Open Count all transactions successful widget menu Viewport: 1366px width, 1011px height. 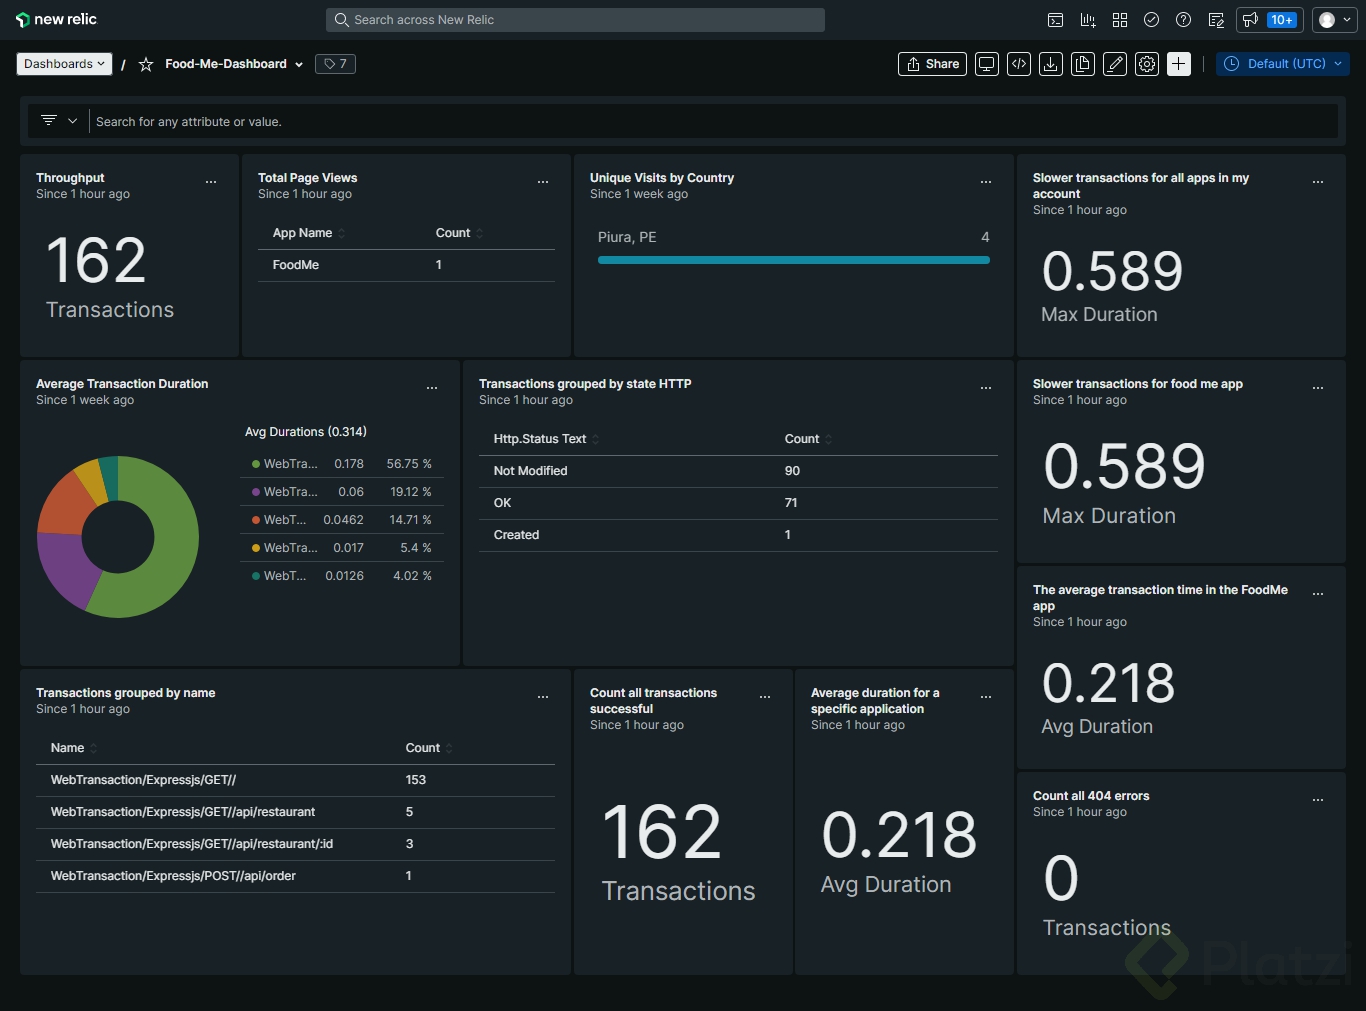(765, 697)
